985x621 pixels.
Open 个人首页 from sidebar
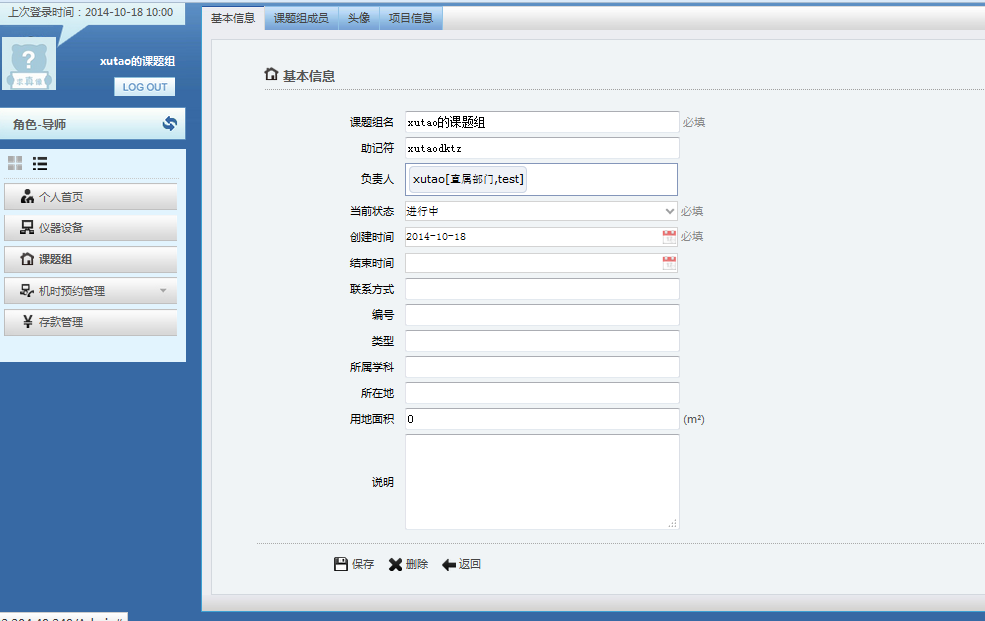(90, 197)
